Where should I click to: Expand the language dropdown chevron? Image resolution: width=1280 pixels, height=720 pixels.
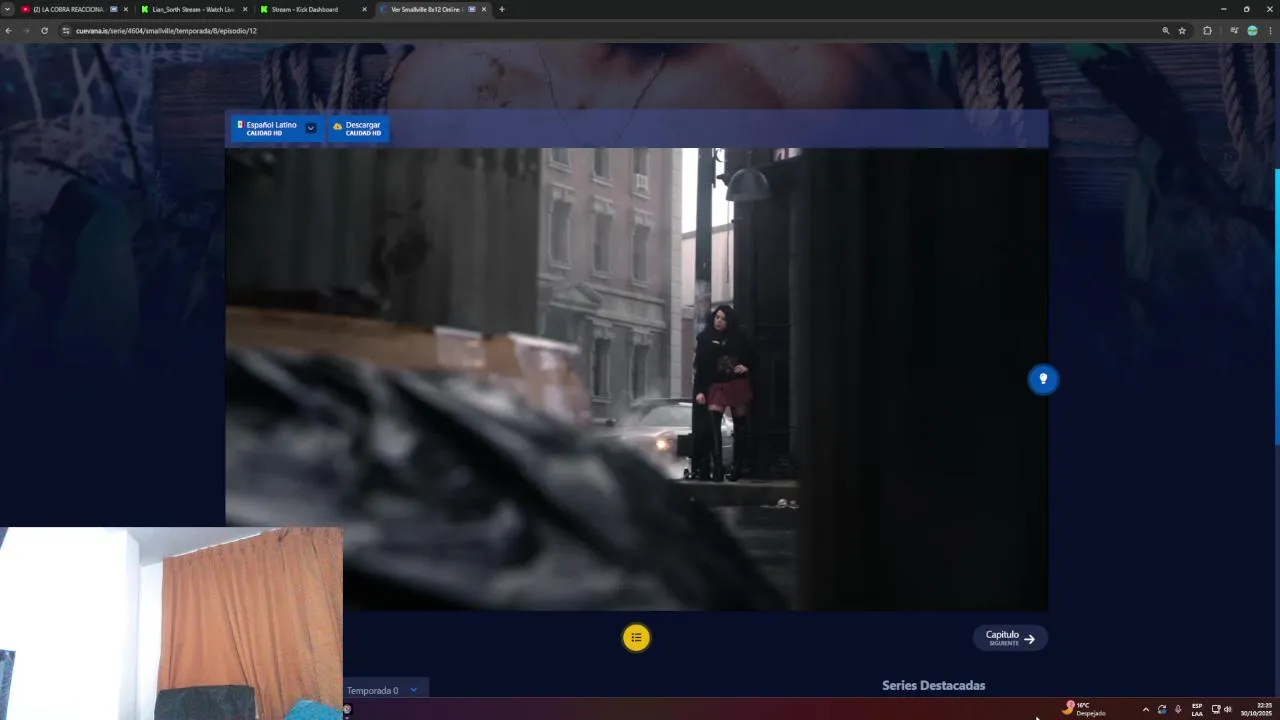311,128
